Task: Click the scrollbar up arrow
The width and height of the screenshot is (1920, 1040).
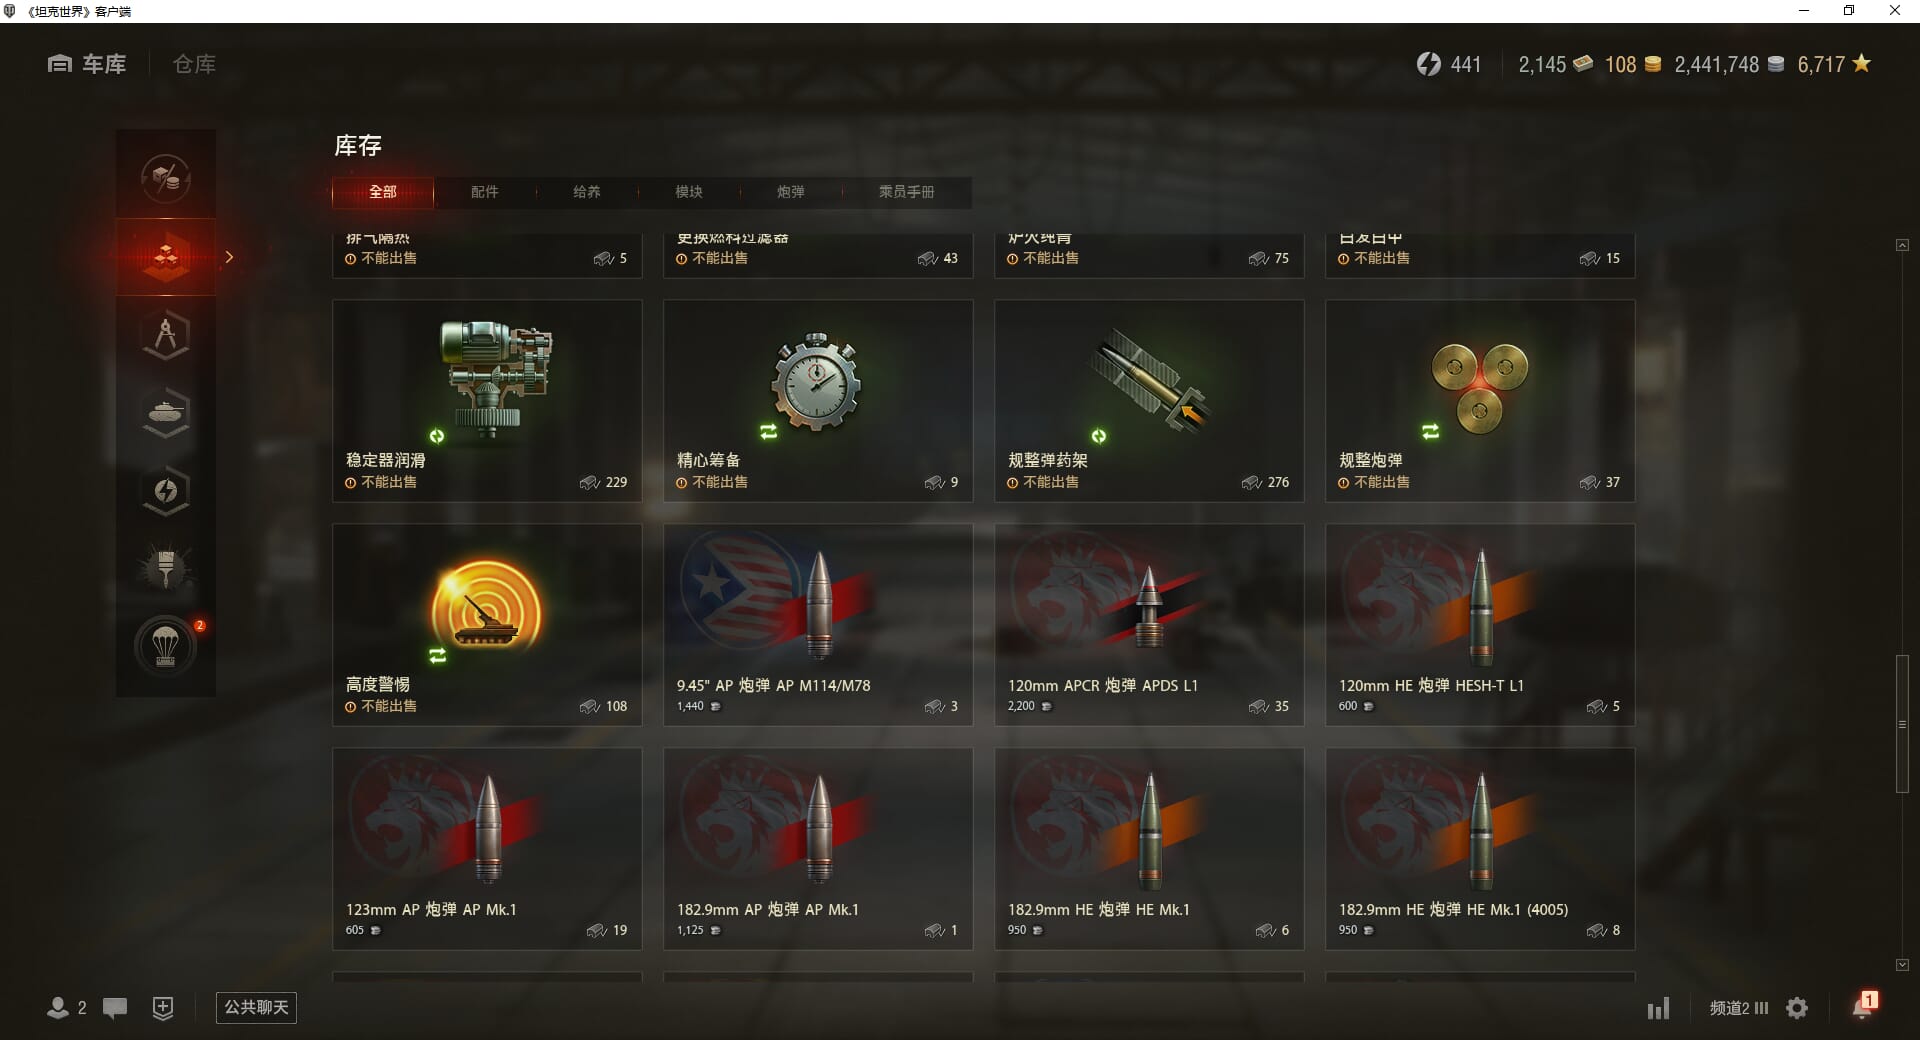Action: point(1902,245)
